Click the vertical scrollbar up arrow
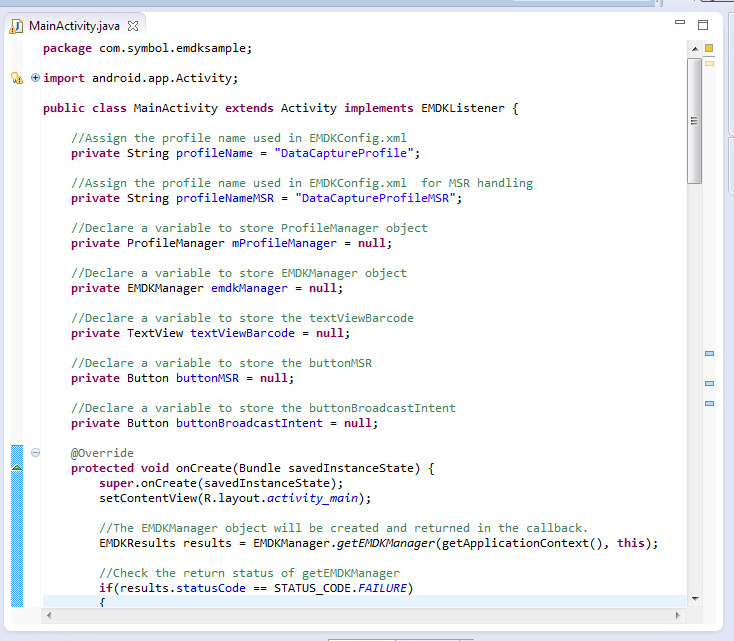 (x=694, y=48)
